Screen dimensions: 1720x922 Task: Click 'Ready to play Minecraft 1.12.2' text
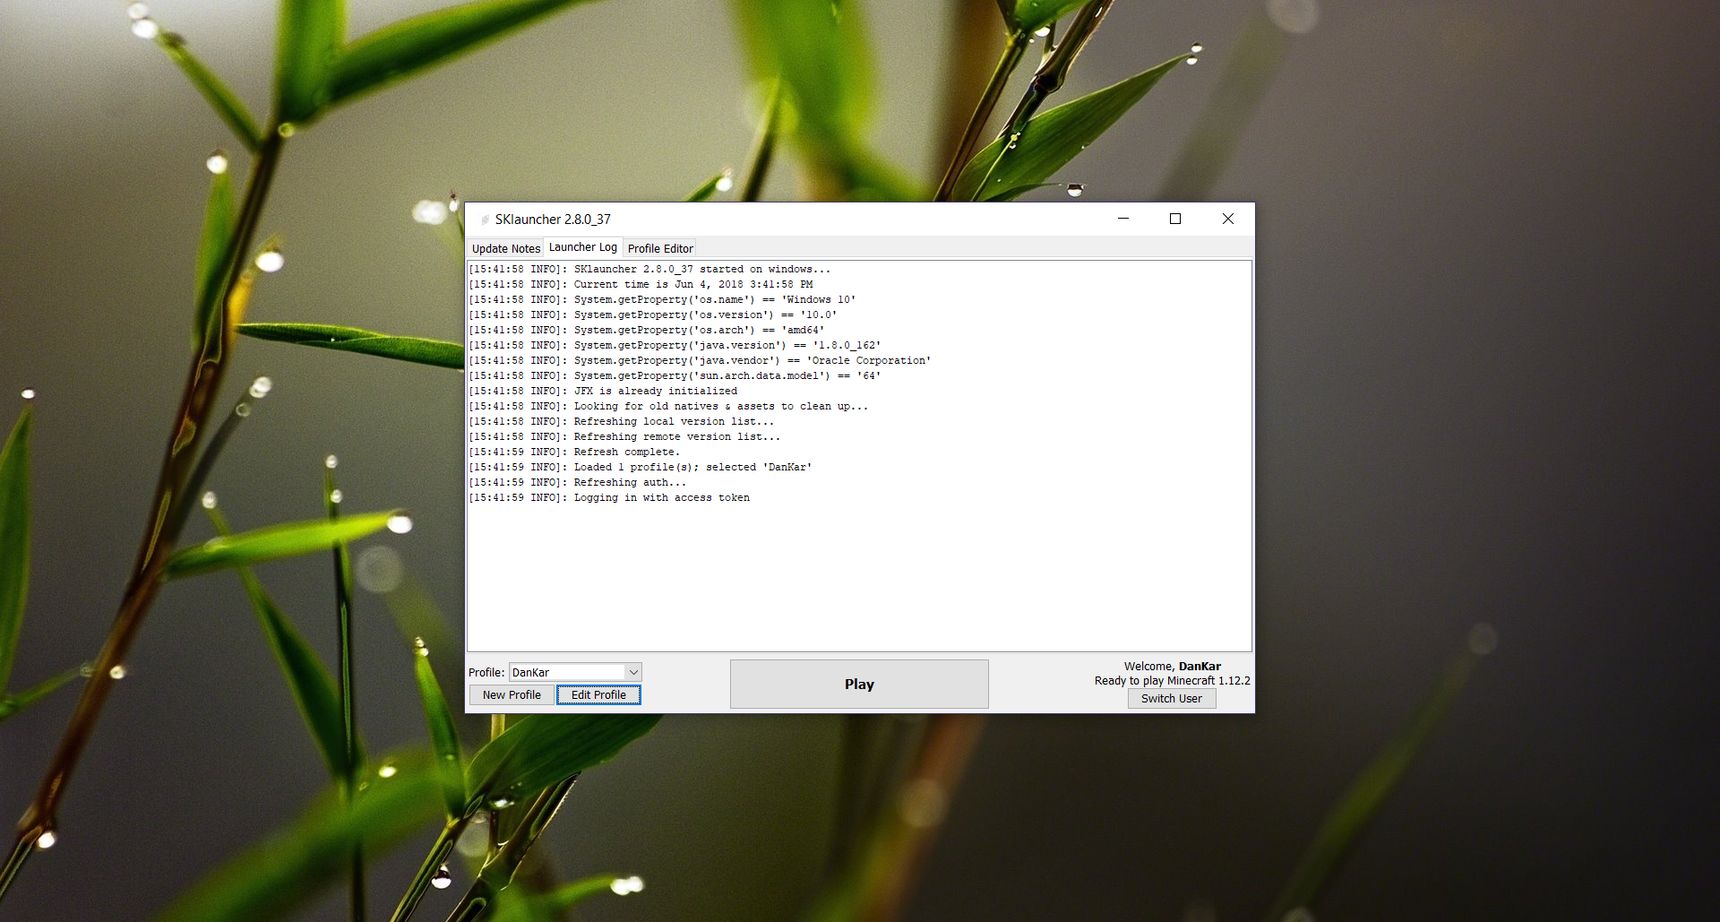coord(1172,681)
